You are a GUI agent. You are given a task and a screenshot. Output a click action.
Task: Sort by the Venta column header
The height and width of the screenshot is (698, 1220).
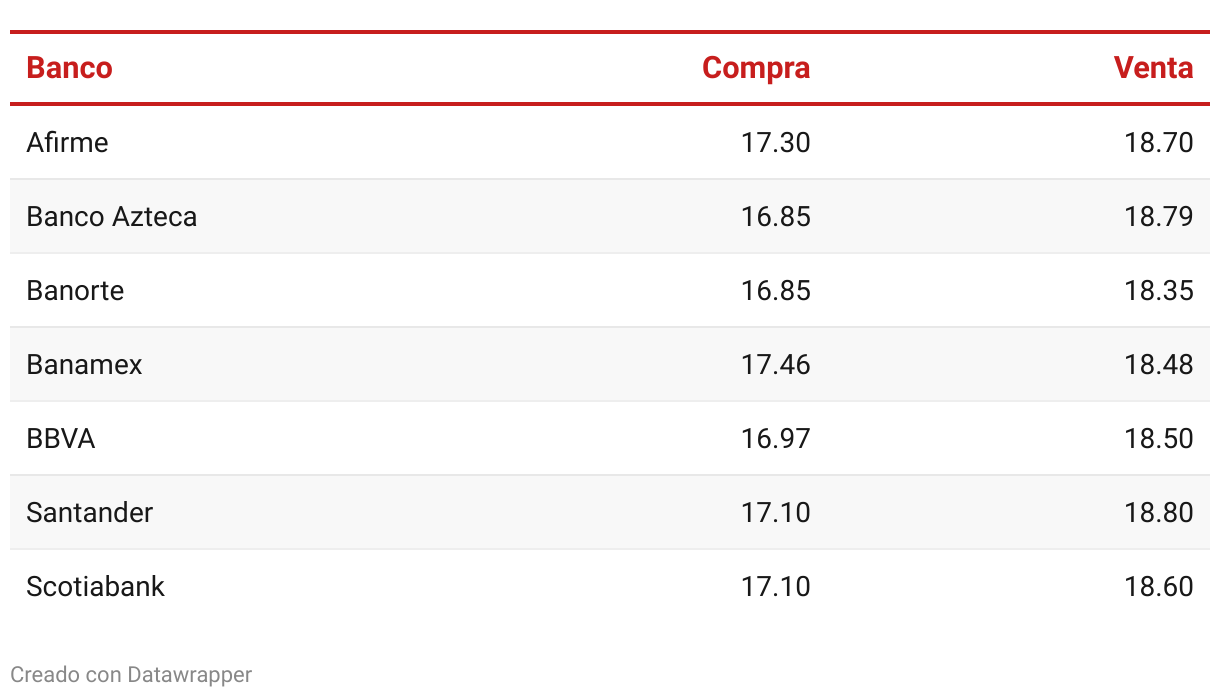pos(1153,68)
